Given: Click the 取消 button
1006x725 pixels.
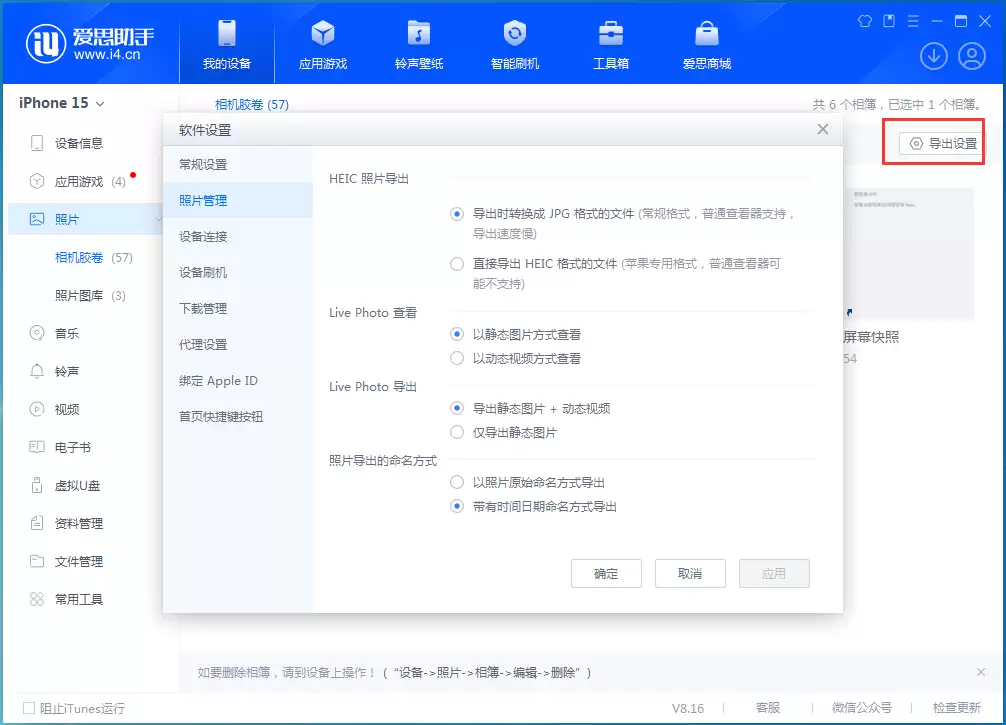Looking at the screenshot, I should 690,574.
